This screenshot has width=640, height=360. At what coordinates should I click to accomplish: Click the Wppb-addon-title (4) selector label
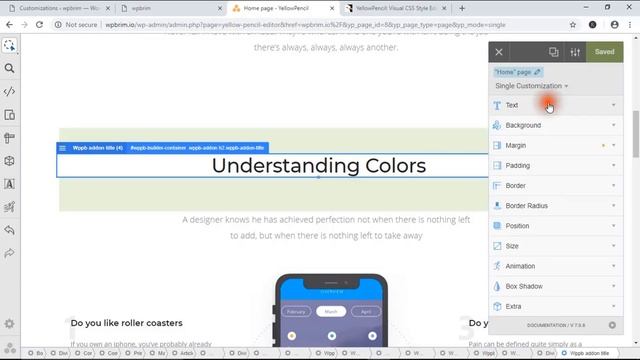[x=98, y=148]
